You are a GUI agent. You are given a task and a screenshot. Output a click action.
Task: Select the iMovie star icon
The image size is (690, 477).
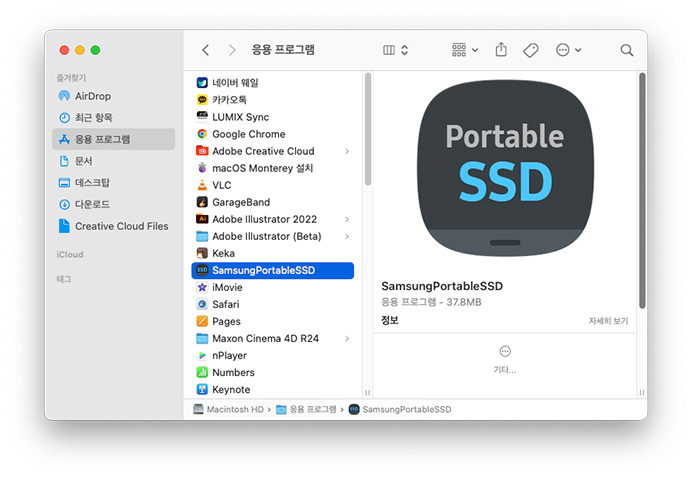[202, 287]
